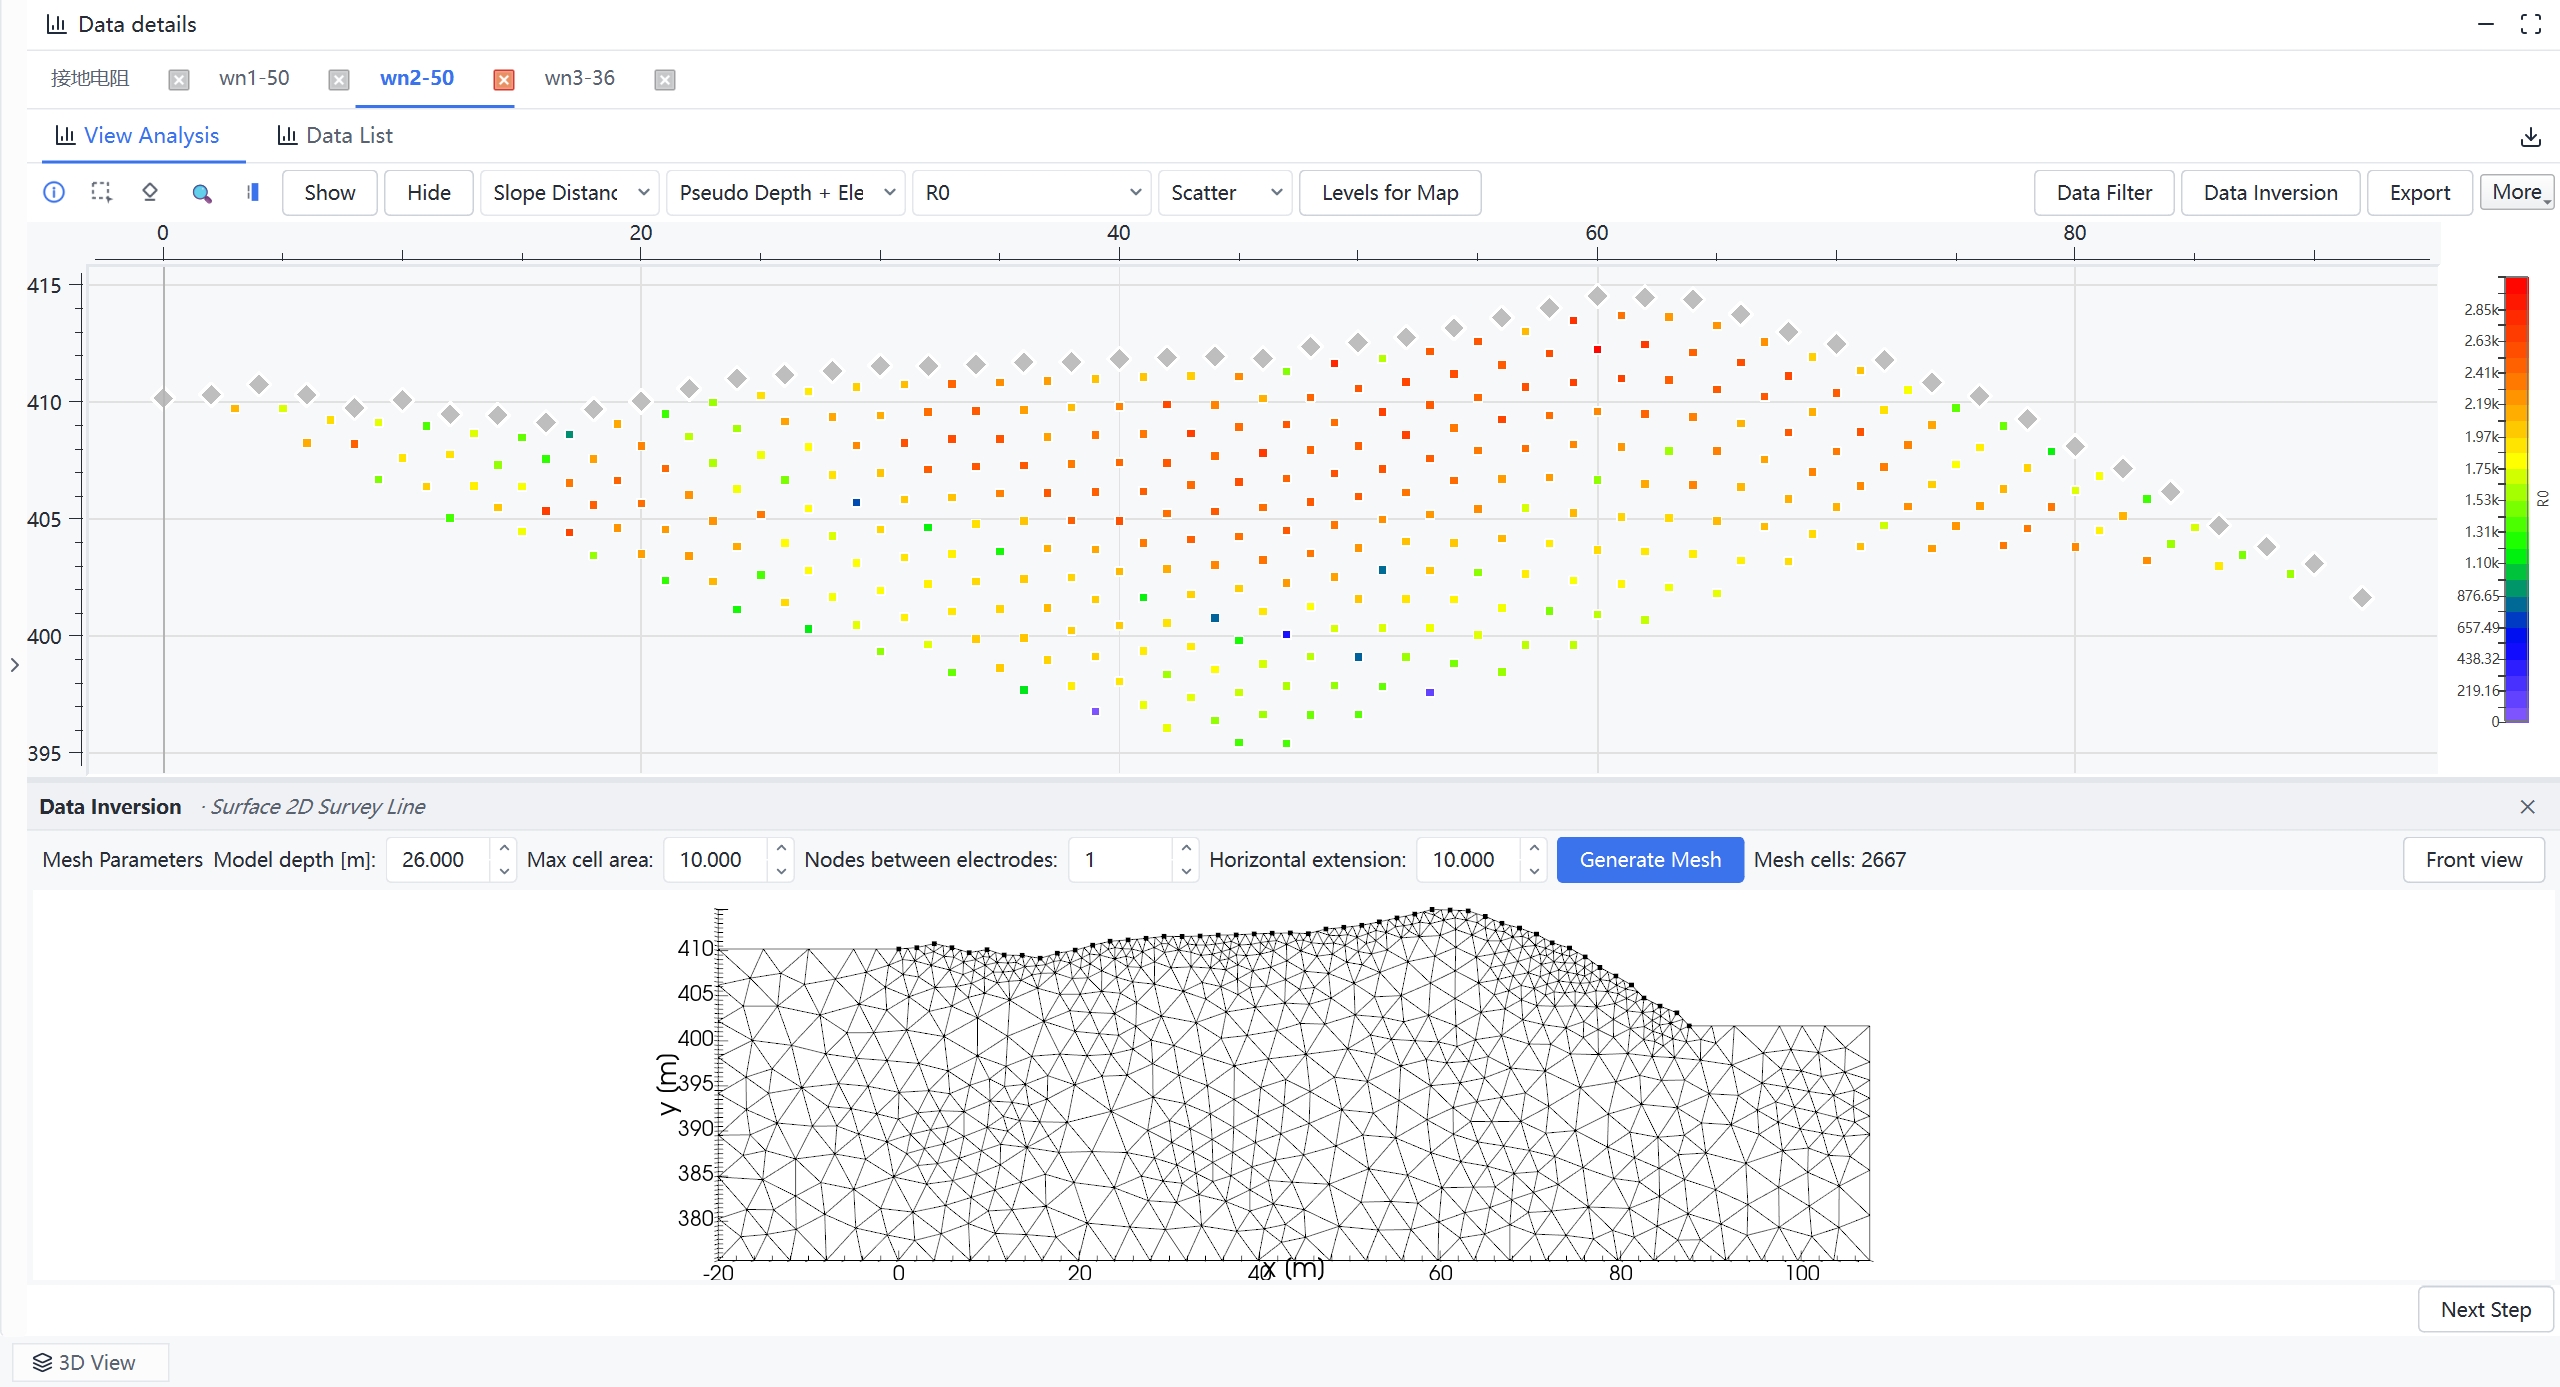This screenshot has height=1387, width=2560.
Task: Decrease Model depth with down arrow
Action: [504, 871]
